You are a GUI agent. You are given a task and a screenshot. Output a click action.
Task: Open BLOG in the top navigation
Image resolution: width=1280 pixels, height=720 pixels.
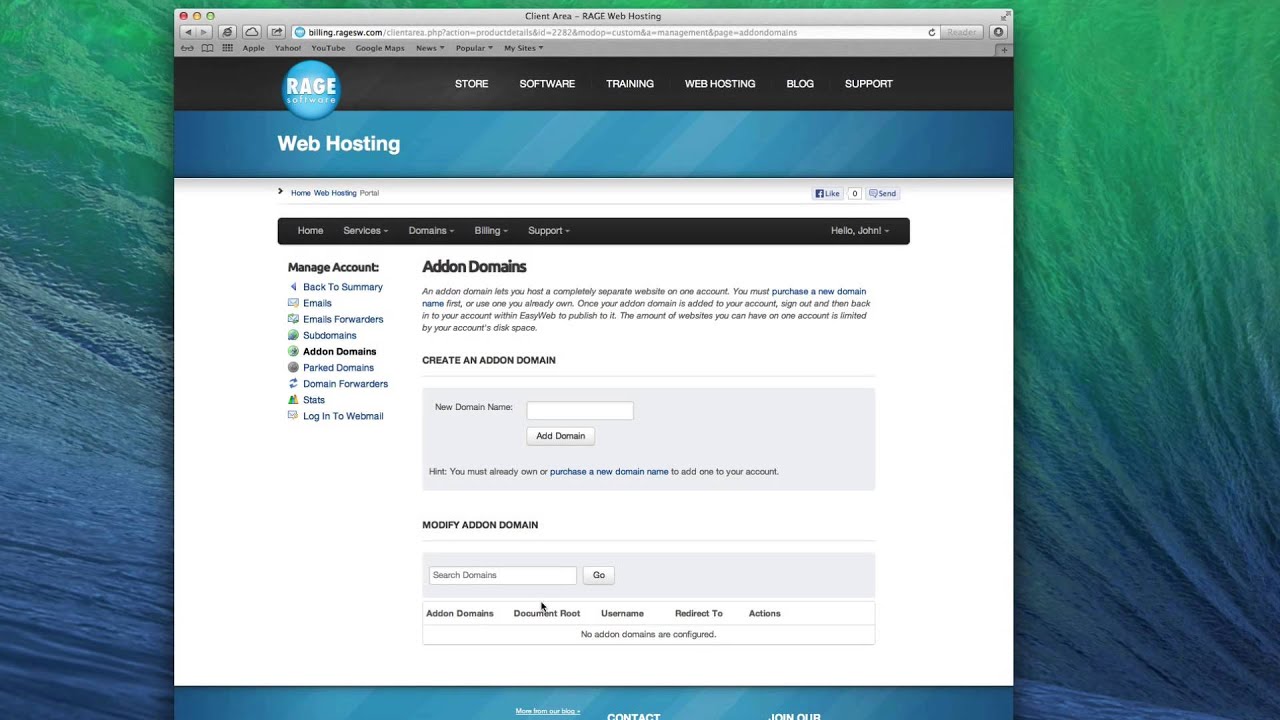[800, 84]
